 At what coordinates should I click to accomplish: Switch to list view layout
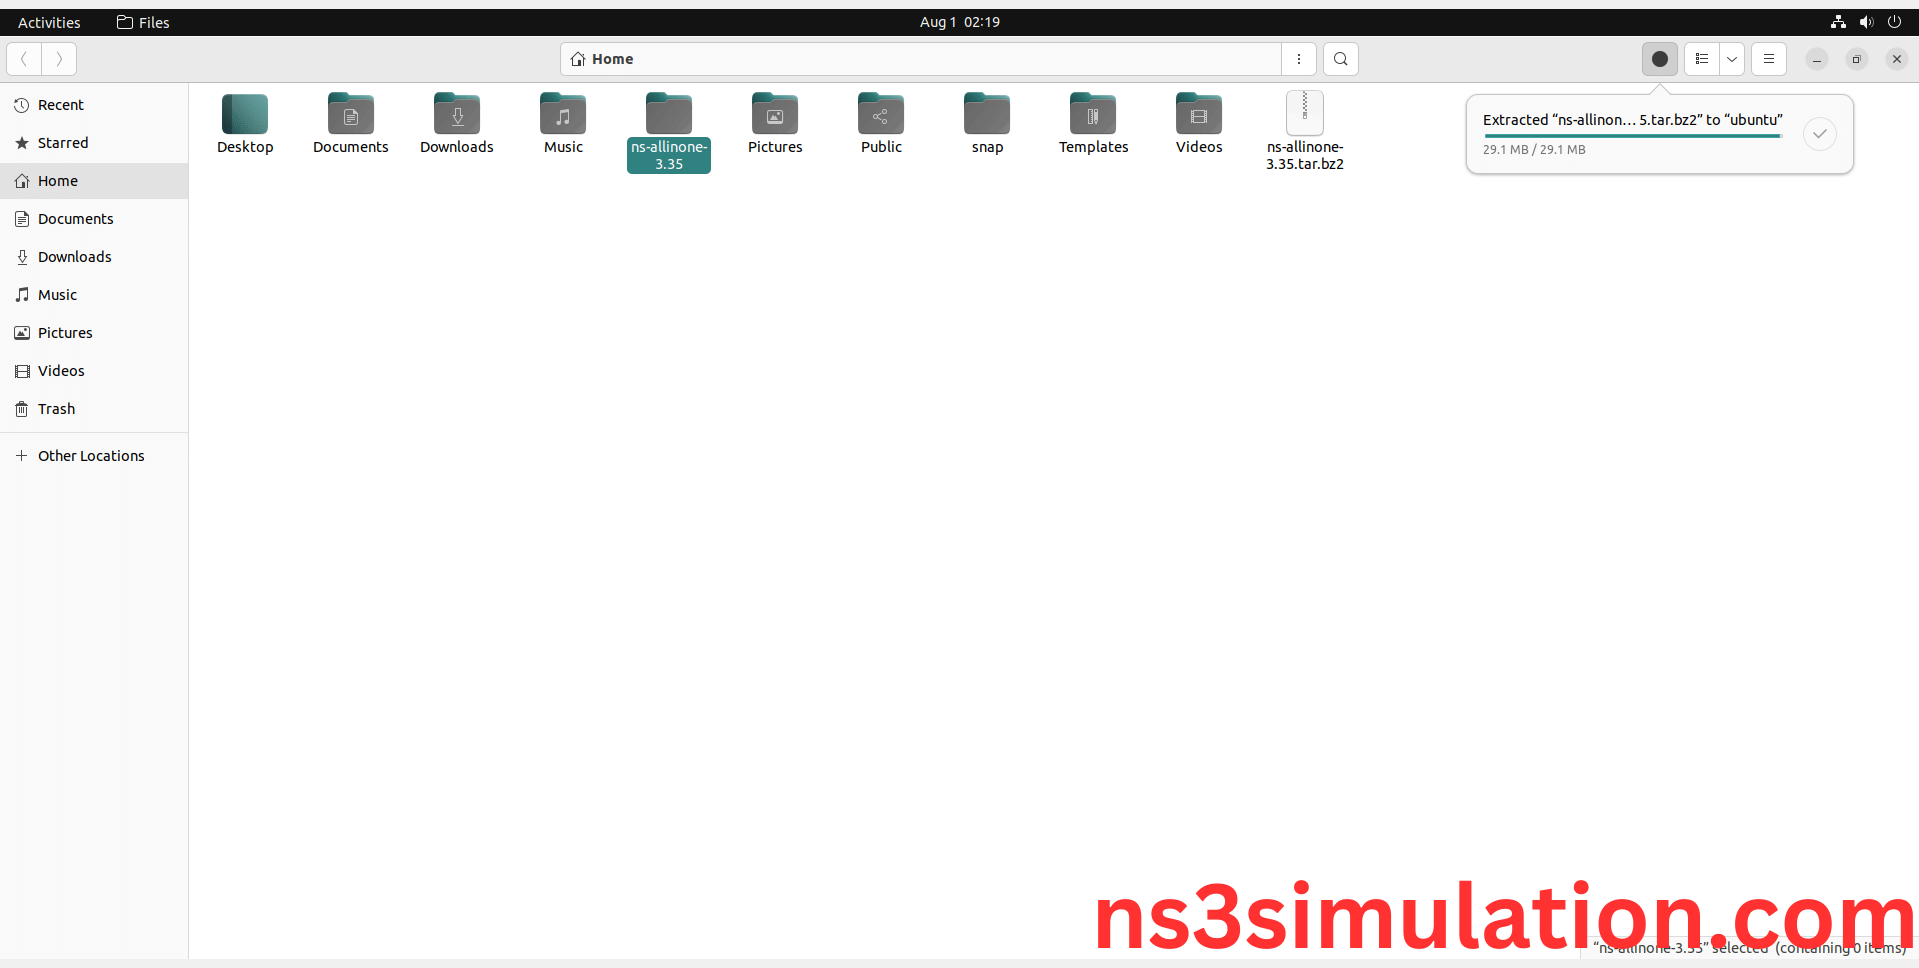click(x=1702, y=59)
